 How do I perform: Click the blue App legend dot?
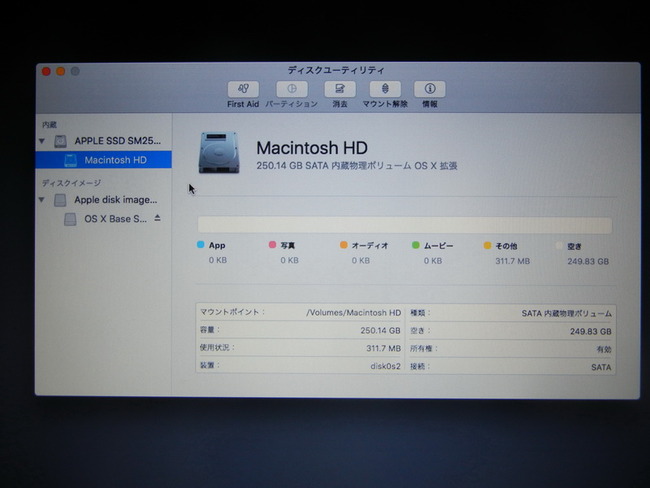(x=201, y=245)
